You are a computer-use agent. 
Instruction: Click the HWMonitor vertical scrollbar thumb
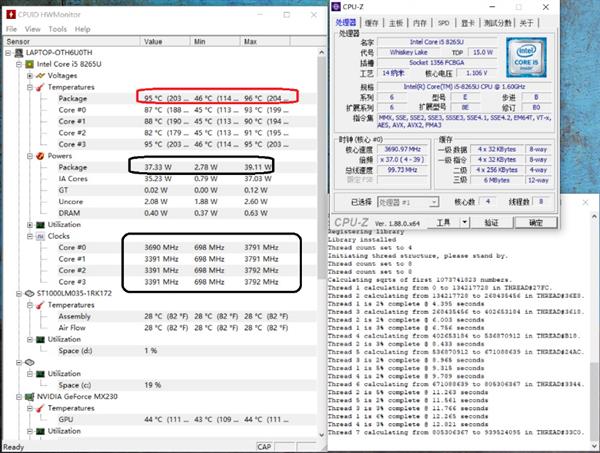[x=321, y=168]
